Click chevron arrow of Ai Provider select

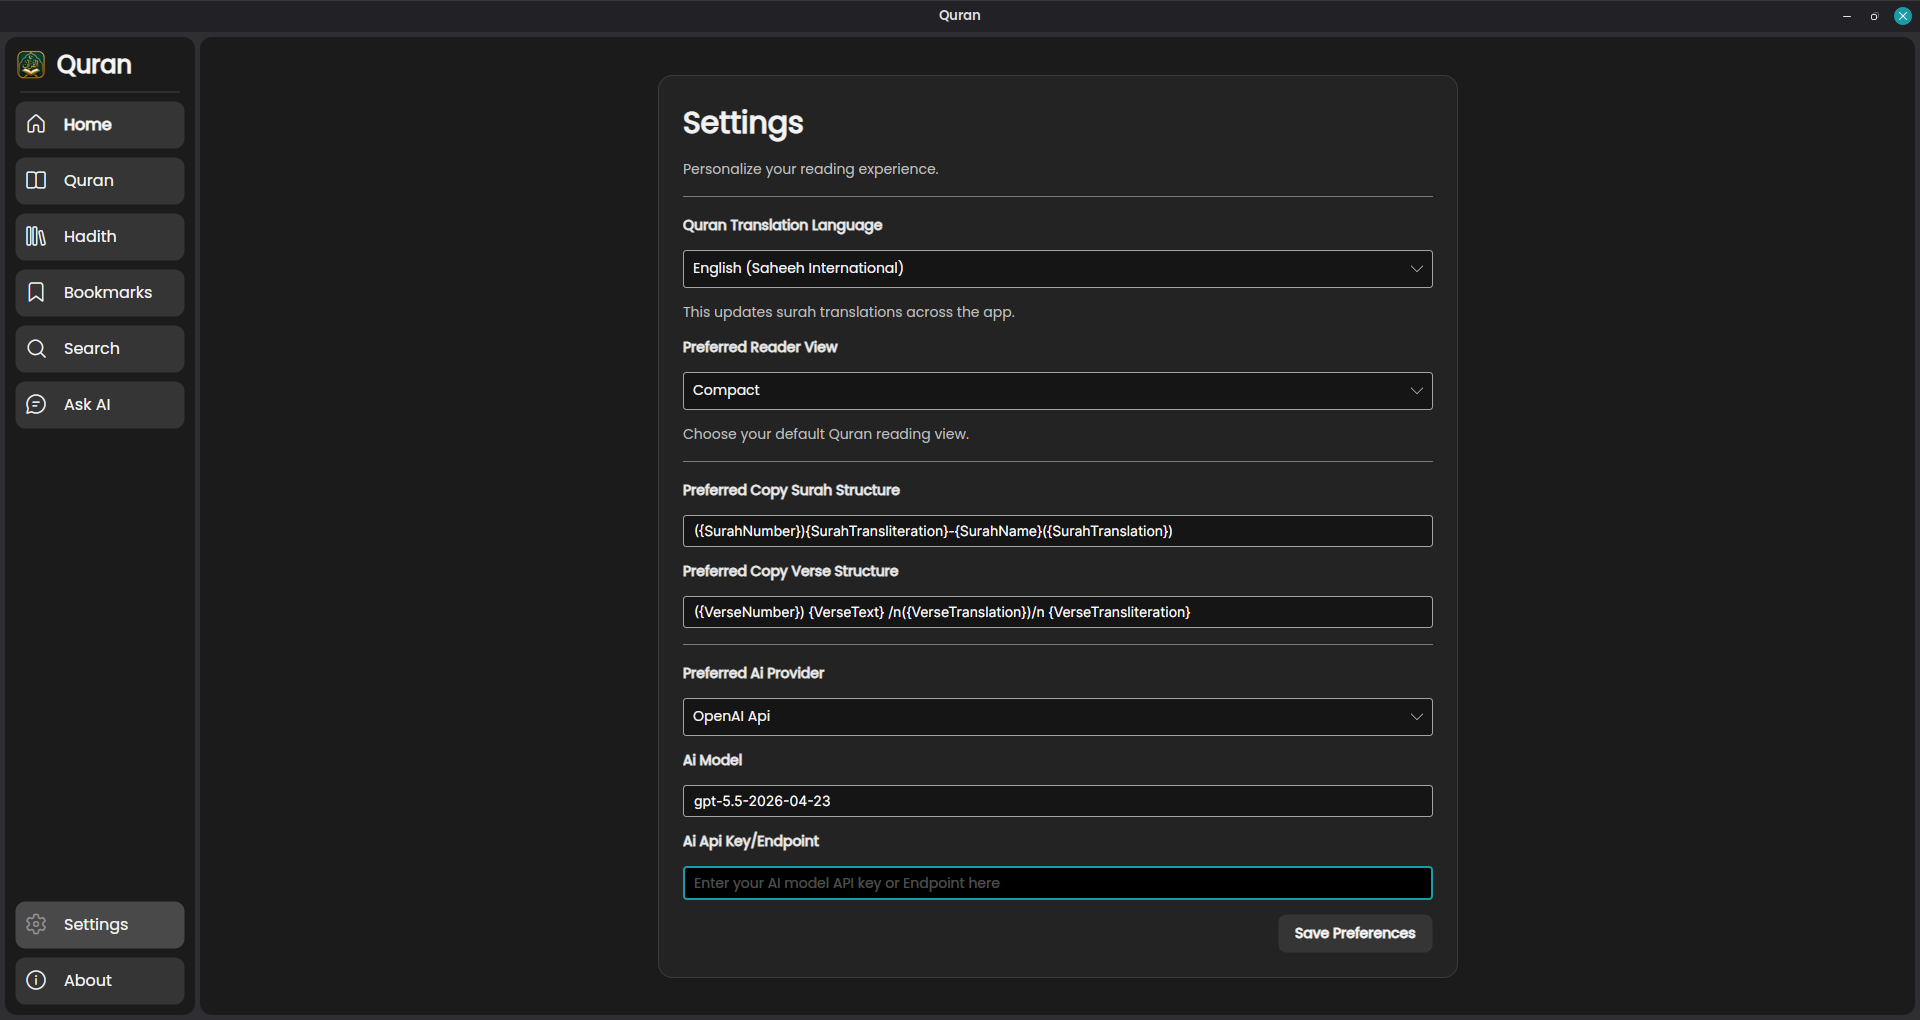pos(1416,717)
